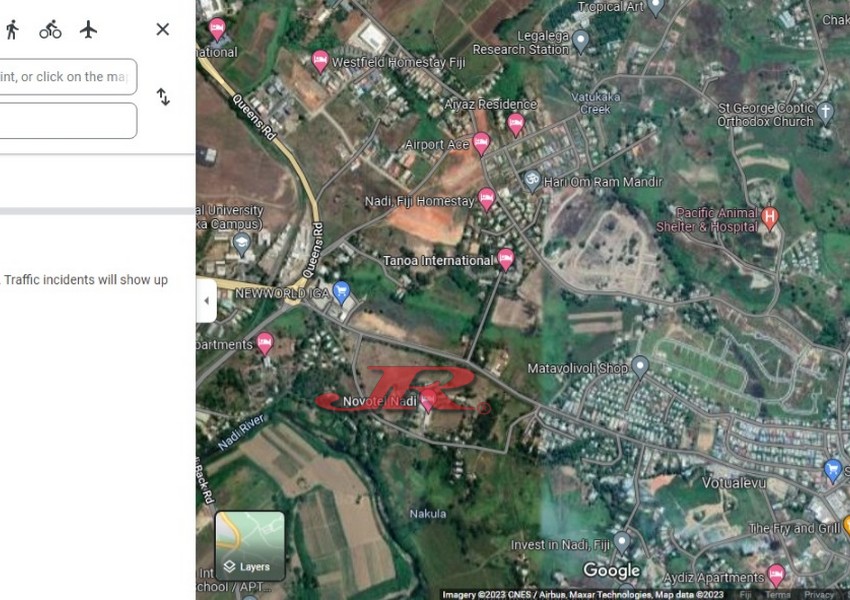This screenshot has height=600, width=850.
Task: Click the destination input field
Action: point(66,121)
